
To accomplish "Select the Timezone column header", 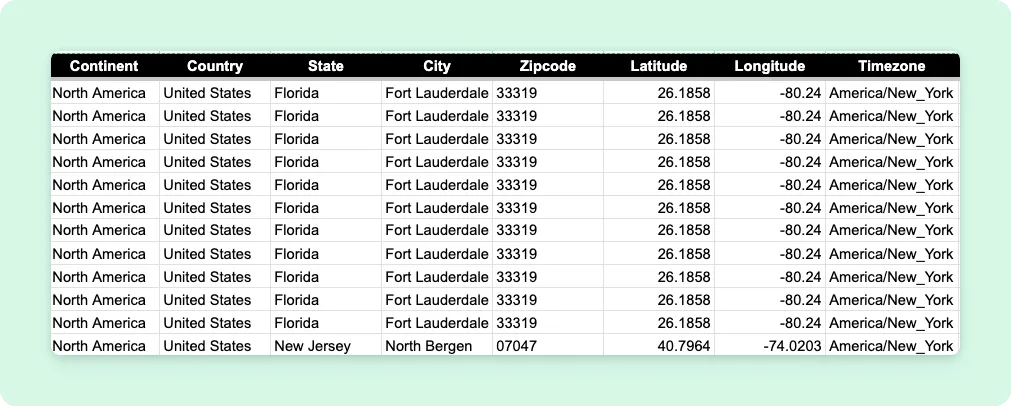I will coord(892,66).
